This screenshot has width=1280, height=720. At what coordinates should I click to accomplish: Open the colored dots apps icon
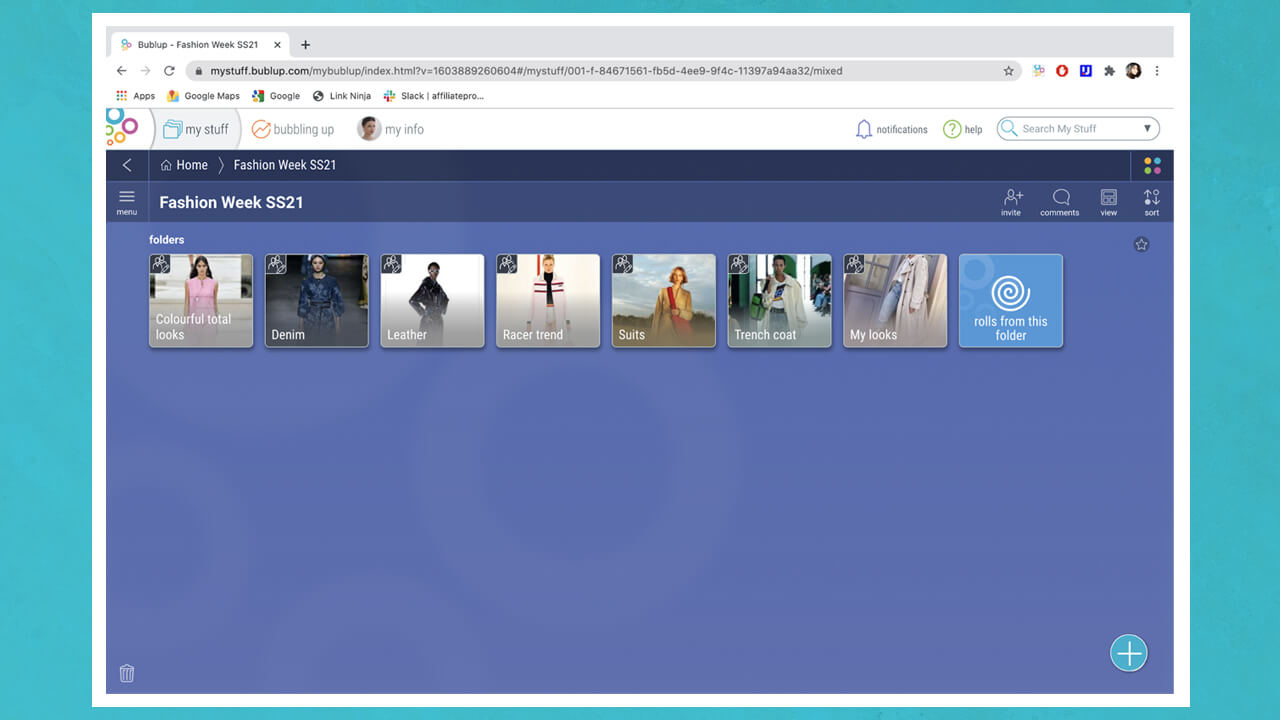coord(1152,165)
